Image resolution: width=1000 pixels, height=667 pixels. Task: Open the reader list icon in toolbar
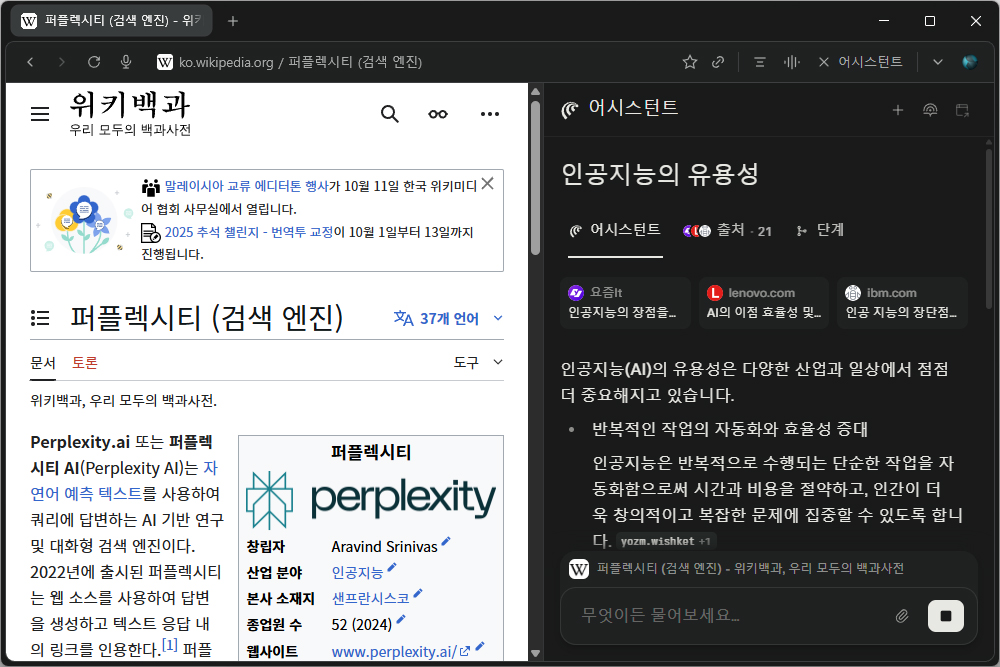tap(760, 62)
